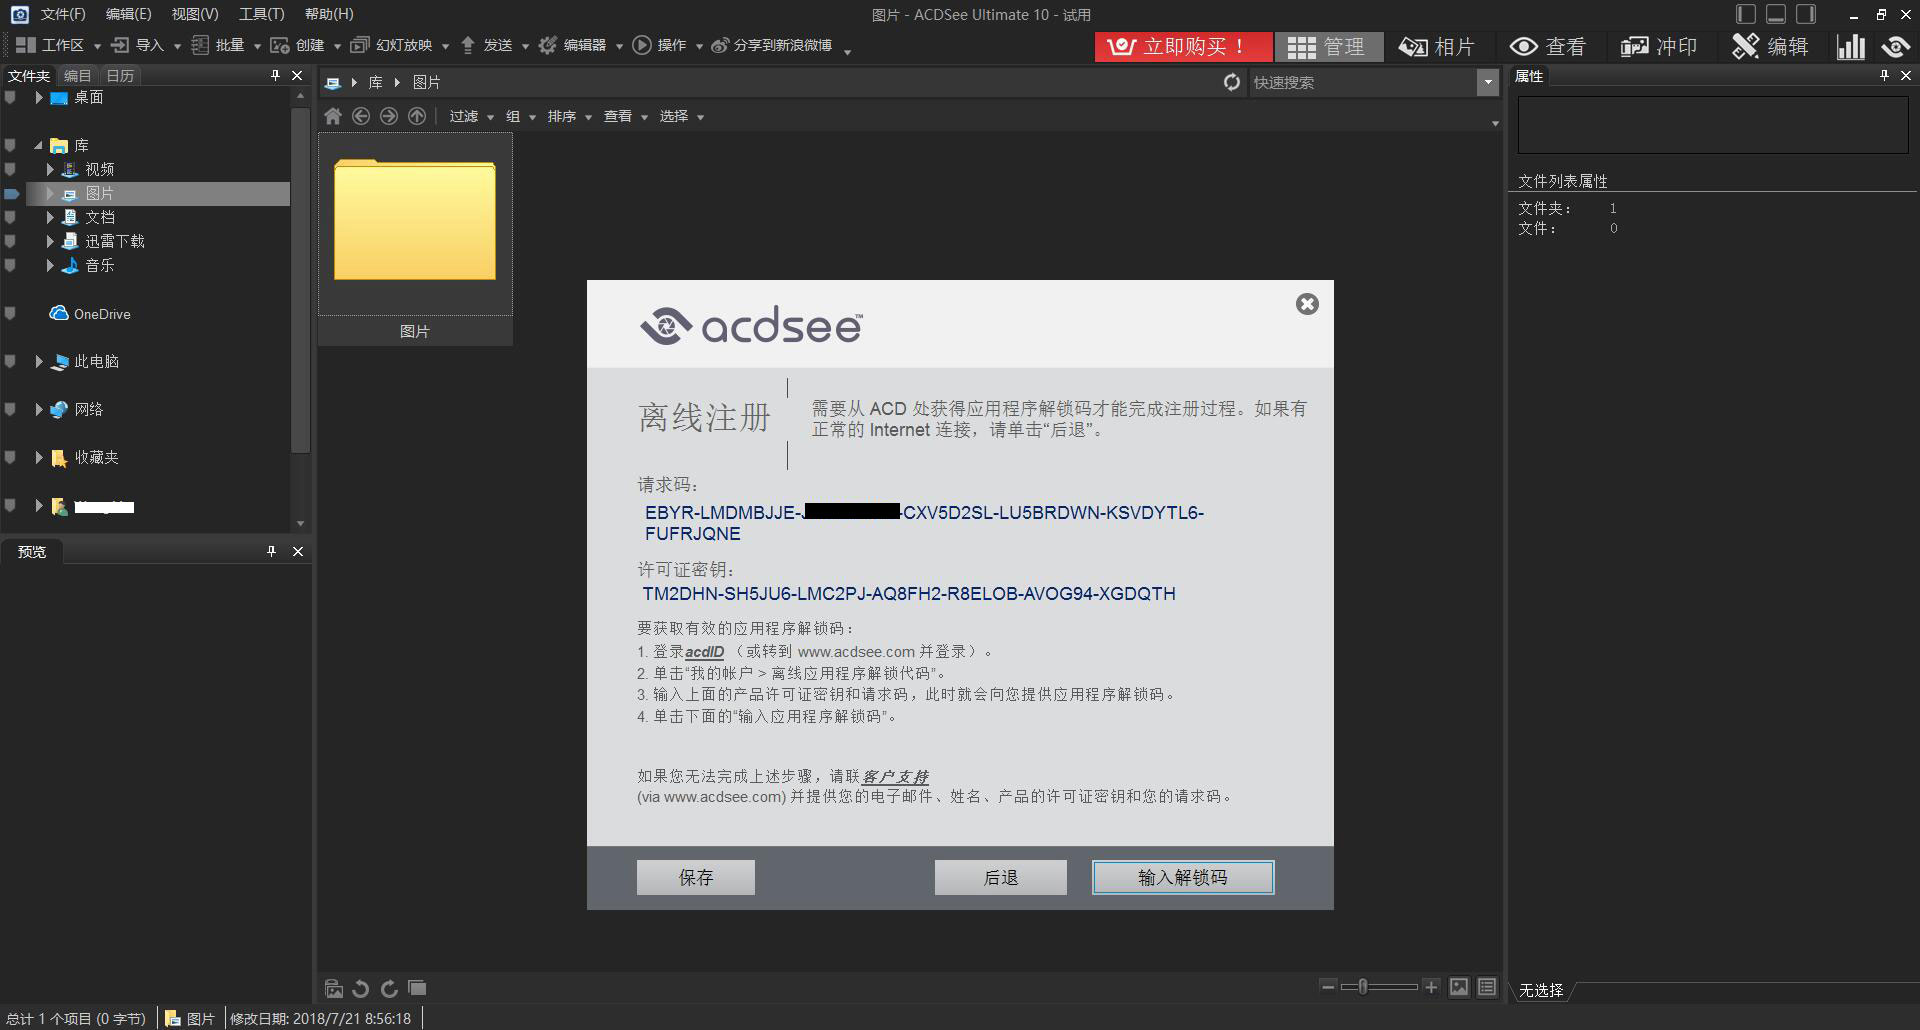1920x1030 pixels.
Task: Click the zoom in plus icon
Action: click(x=1431, y=987)
